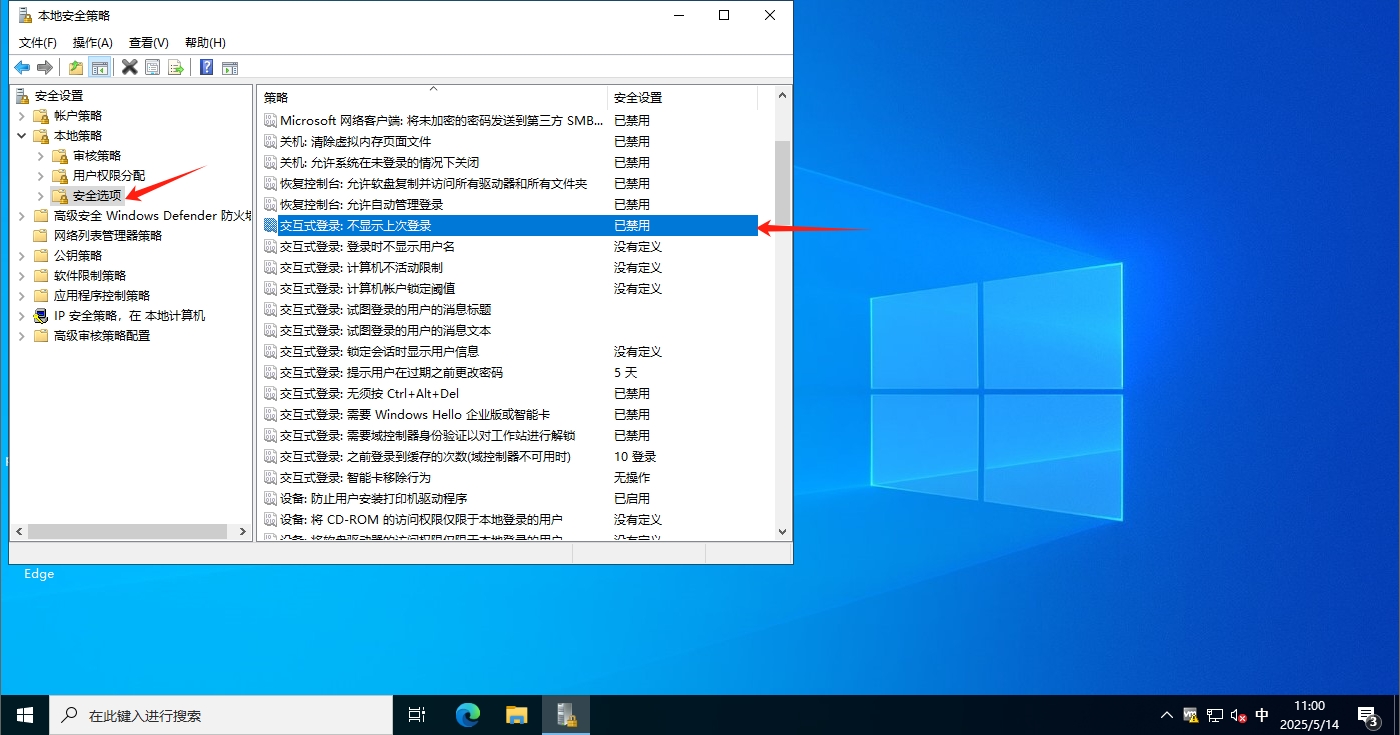
Task: Expand the 高级安全 Windows Defender node
Action: coord(22,216)
